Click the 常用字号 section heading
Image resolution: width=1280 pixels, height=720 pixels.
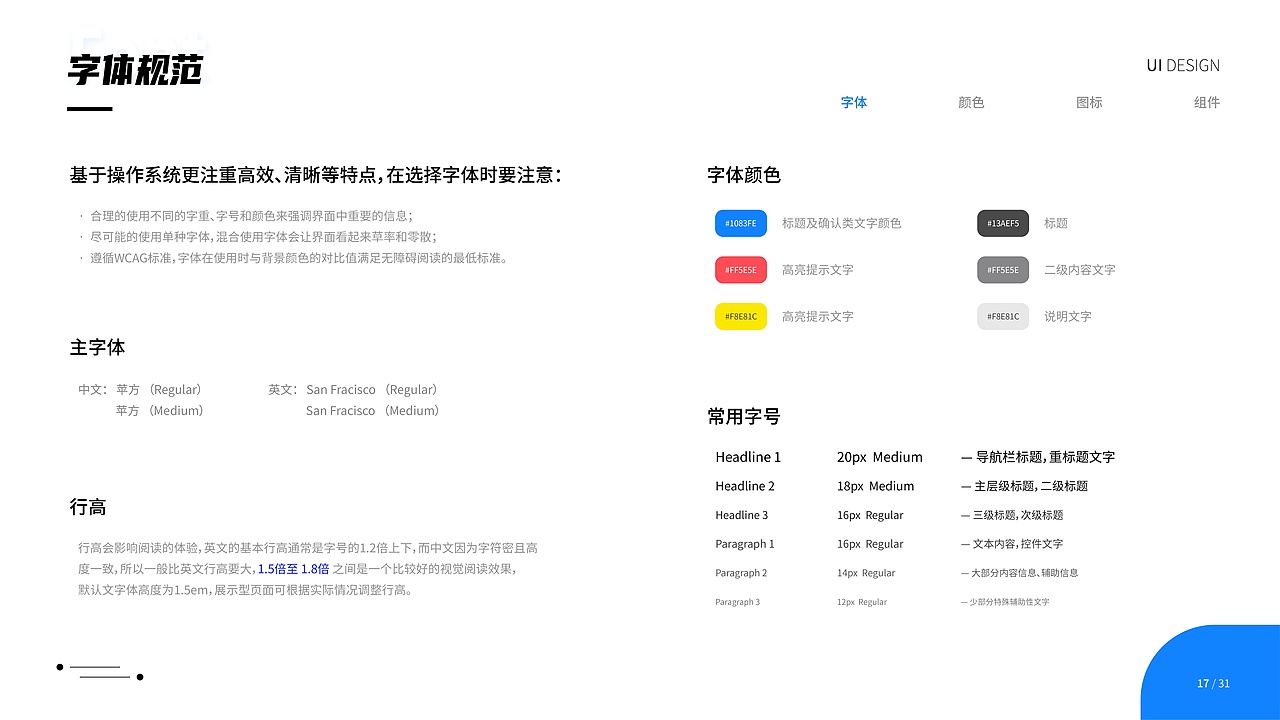pyautogui.click(x=743, y=417)
